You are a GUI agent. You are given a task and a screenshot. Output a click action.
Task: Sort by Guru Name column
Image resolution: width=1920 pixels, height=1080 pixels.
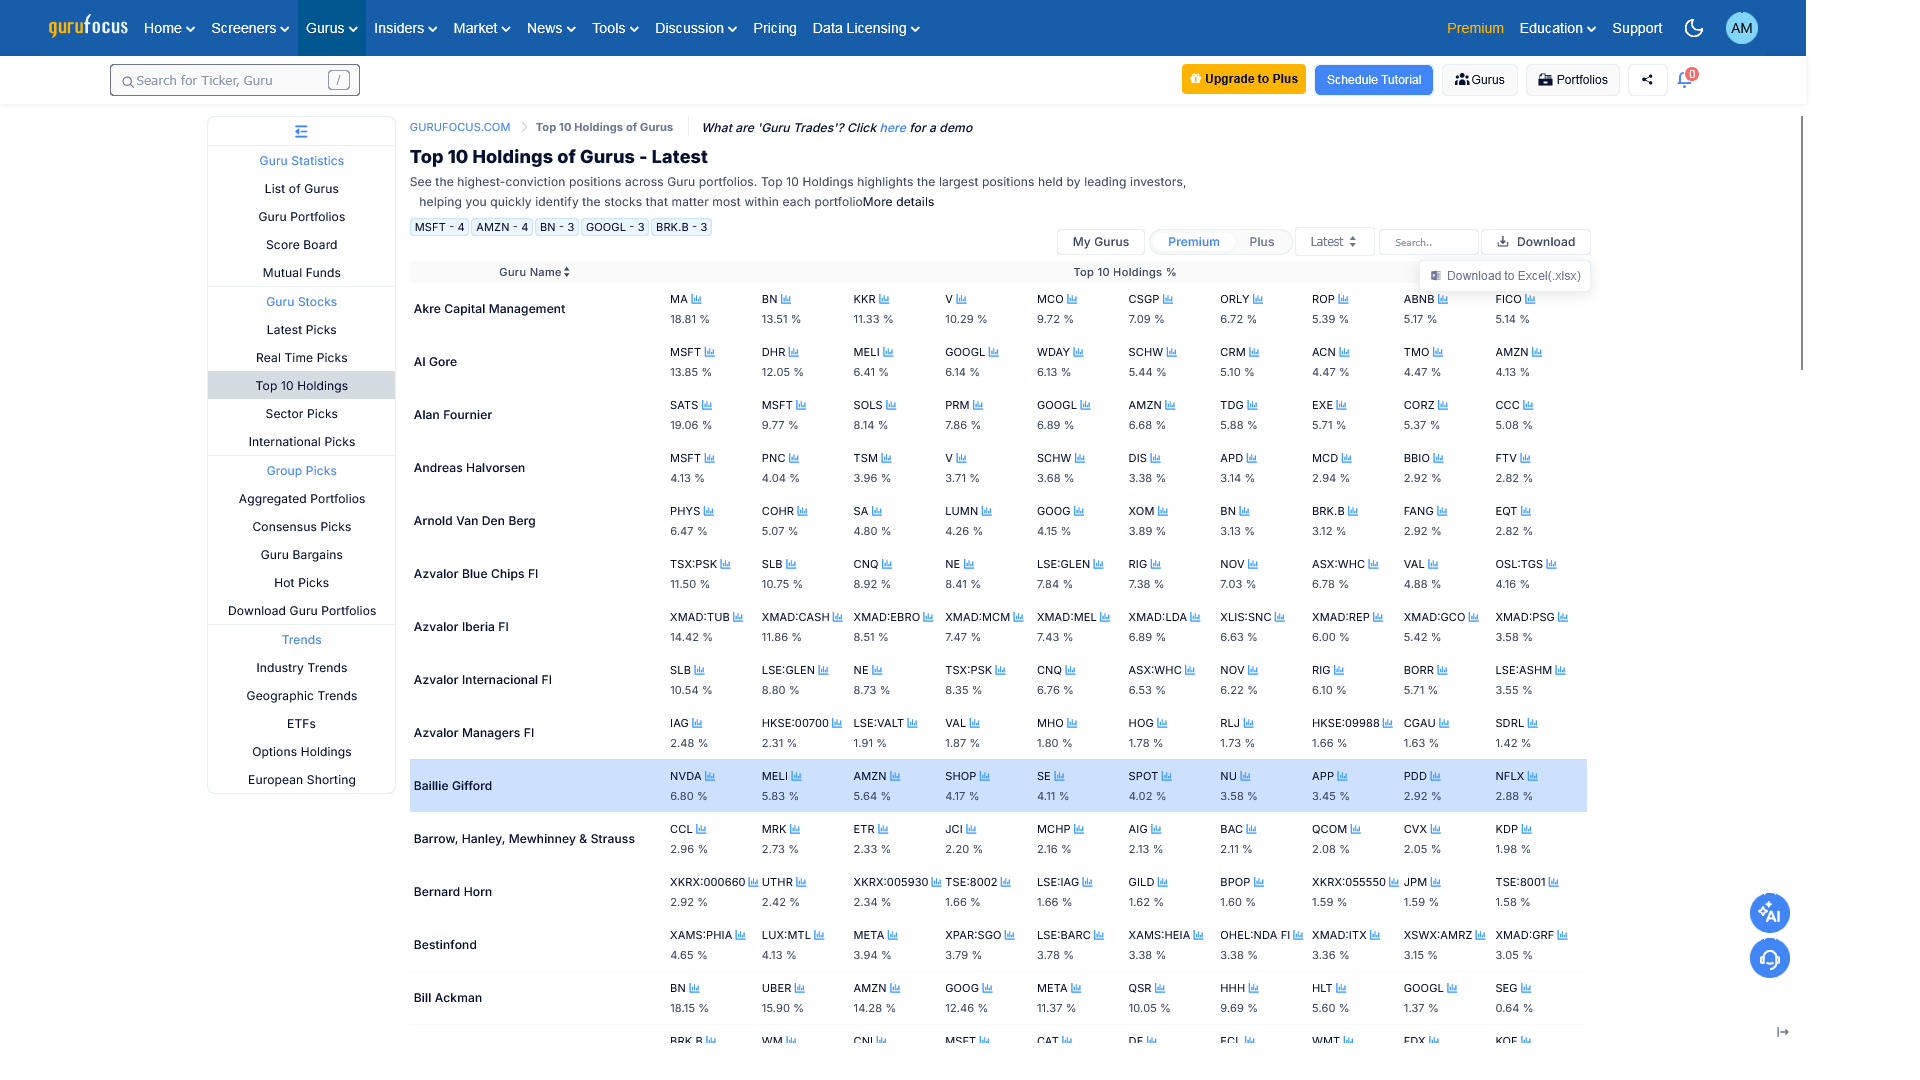pos(534,272)
